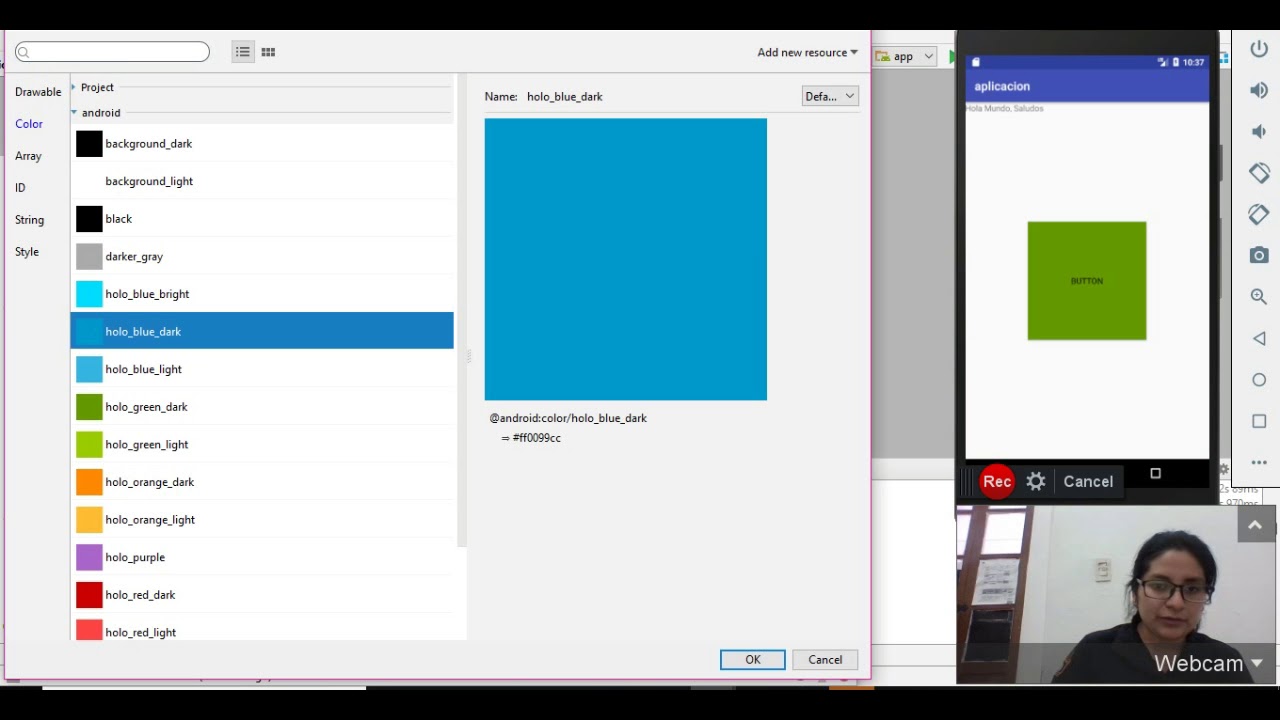Viewport: 1280px width, 720px height.
Task: Switch to list view icon
Action: tap(242, 52)
